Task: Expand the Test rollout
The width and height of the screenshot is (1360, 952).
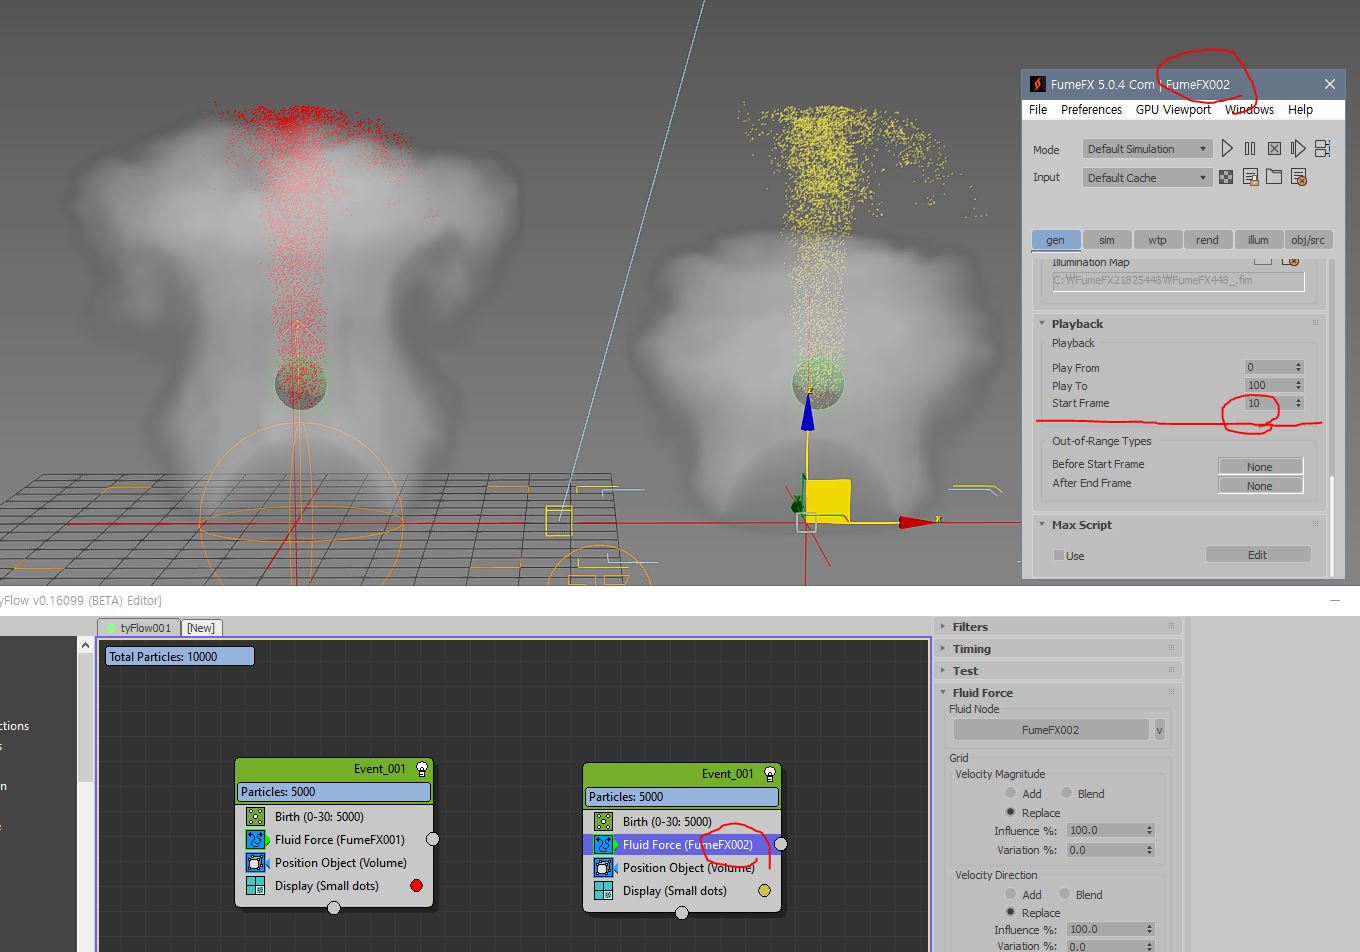Action: tap(1058, 671)
